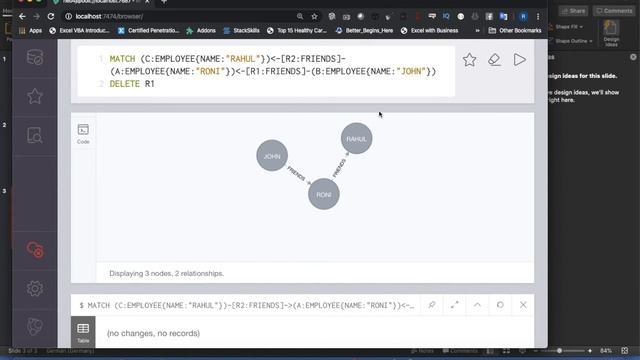Screen dimensions: 640x360
Task: Bookmark this page with star icon
Action: [314, 16]
